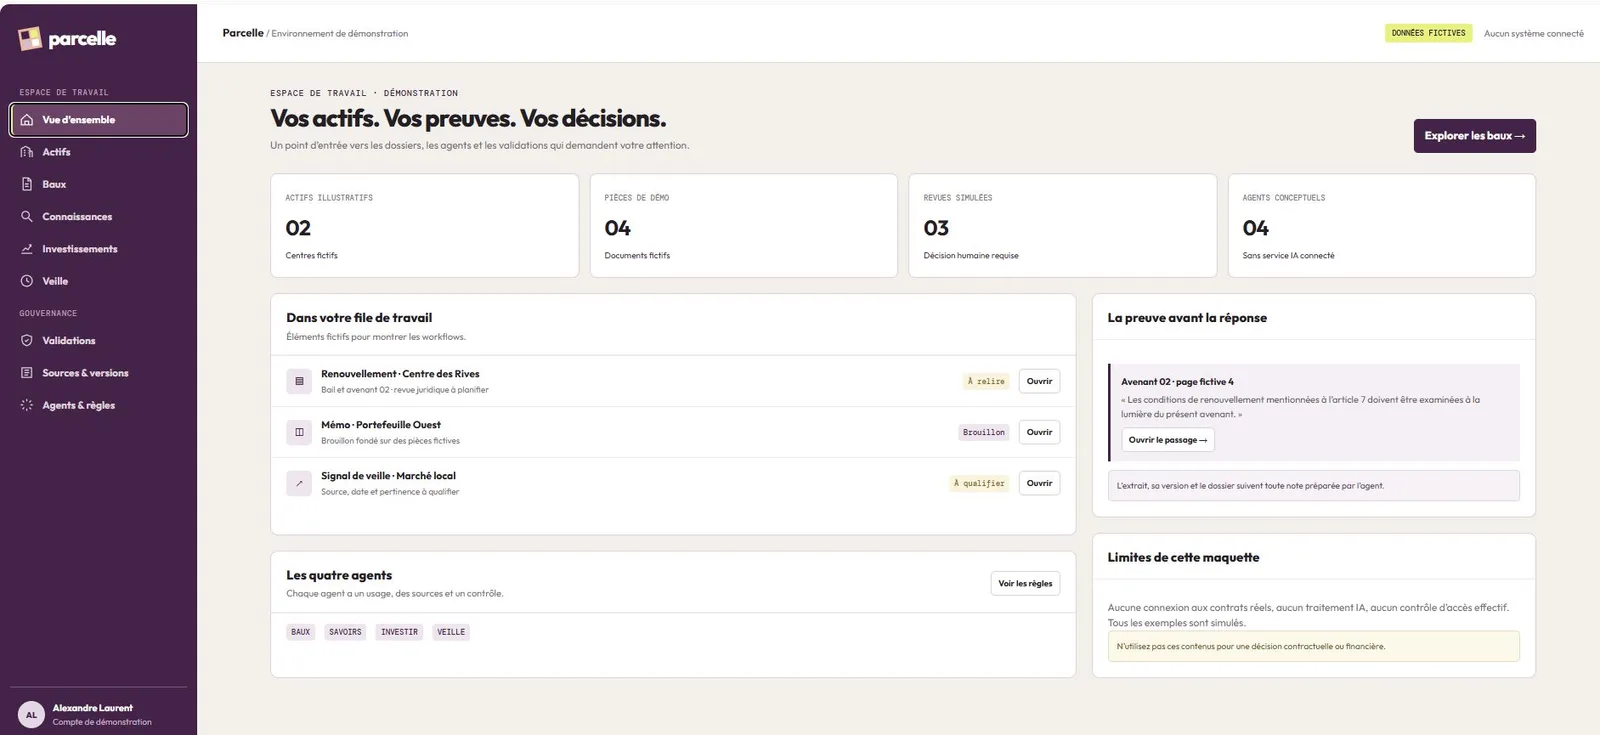1600x735 pixels.
Task: Click the list icon beside Sources & versions
Action: 27,373
